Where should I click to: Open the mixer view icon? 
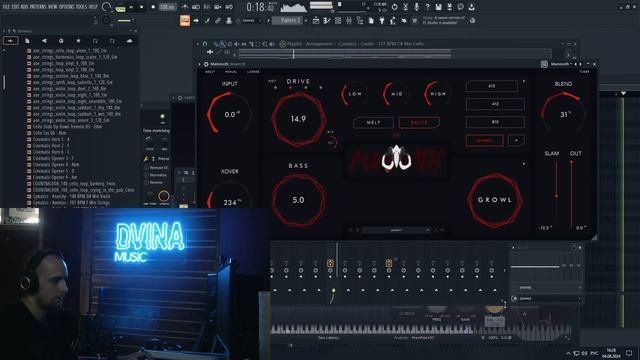[x=349, y=20]
